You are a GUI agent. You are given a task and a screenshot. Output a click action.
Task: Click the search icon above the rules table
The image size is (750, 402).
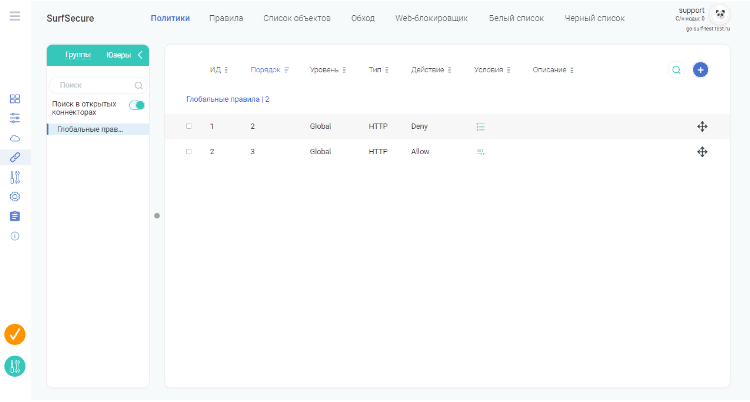[676, 70]
